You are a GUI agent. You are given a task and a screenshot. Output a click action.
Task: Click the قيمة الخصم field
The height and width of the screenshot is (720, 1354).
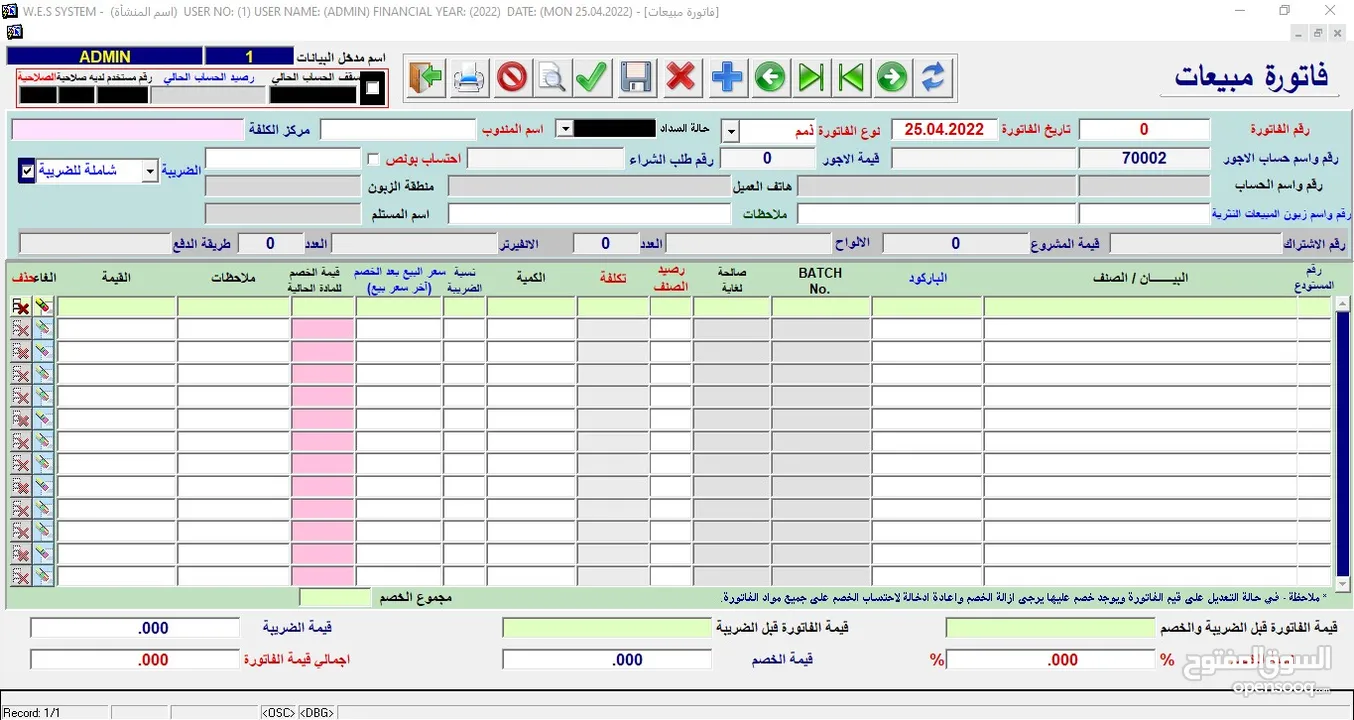[607, 660]
